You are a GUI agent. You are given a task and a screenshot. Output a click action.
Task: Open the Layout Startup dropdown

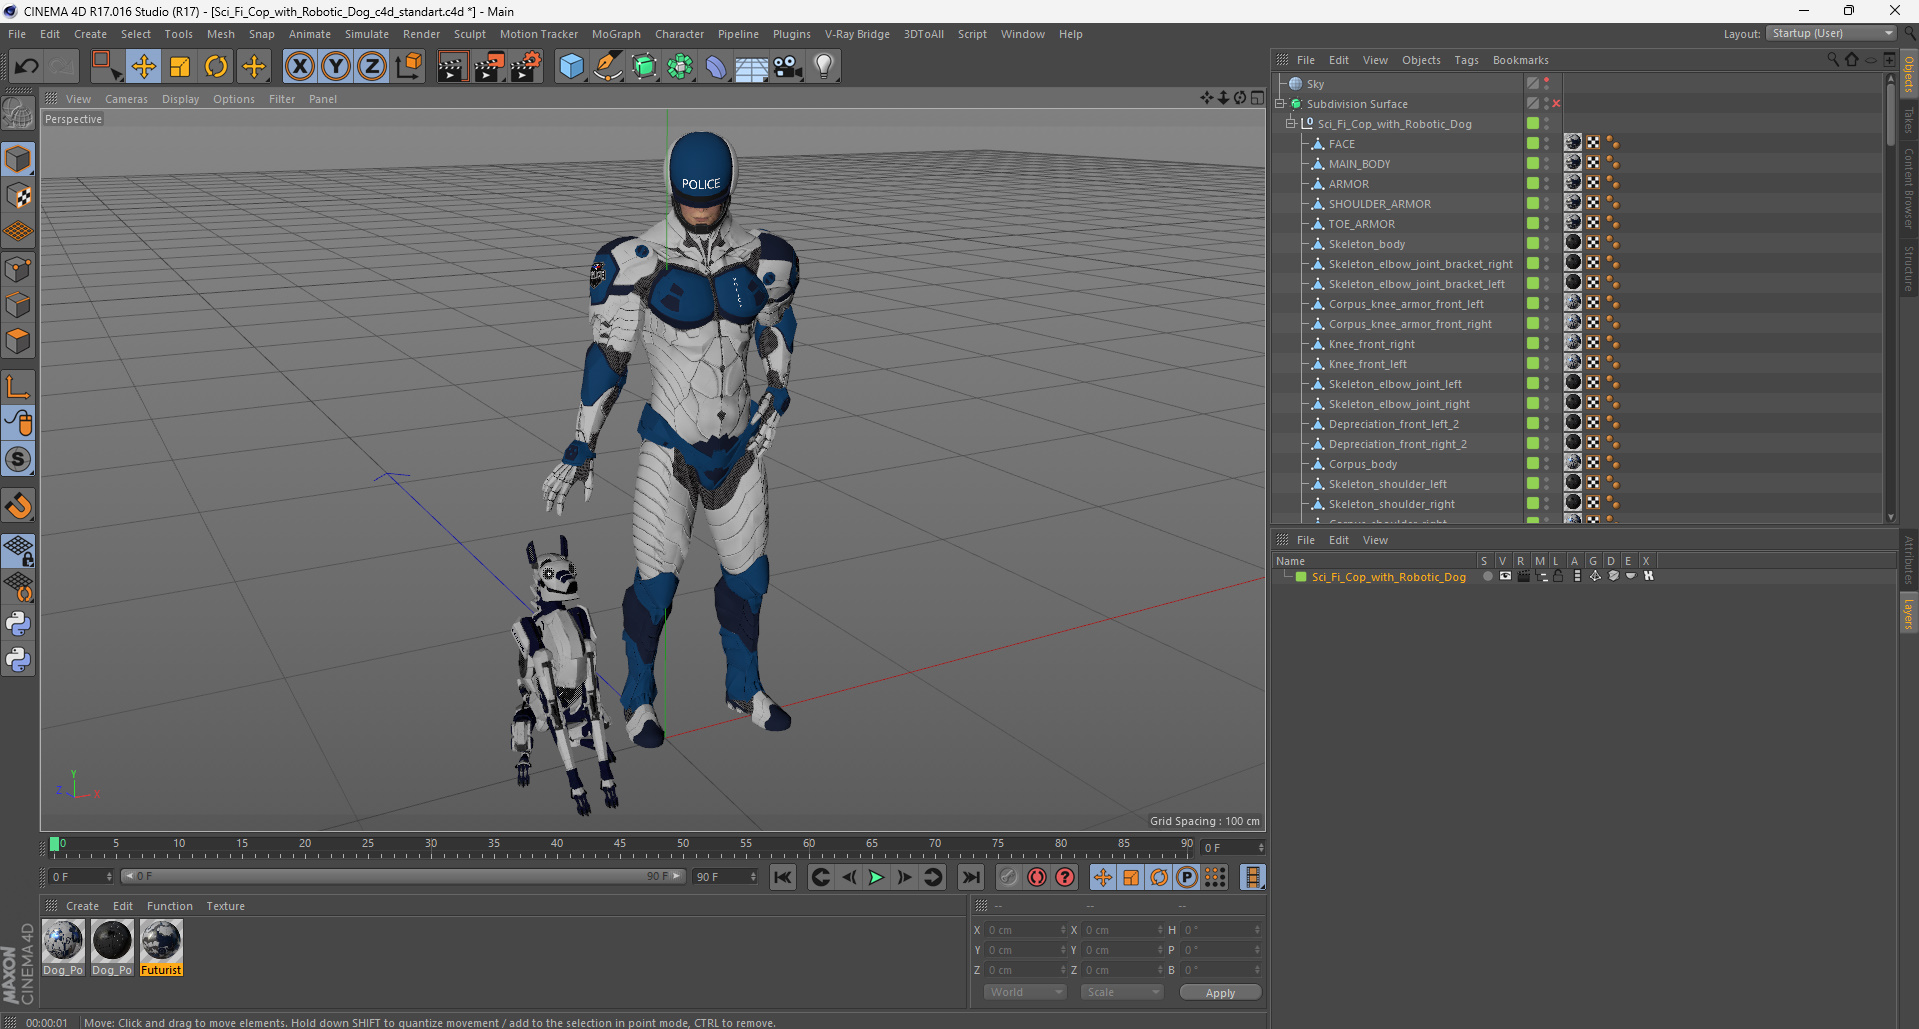pos(1832,33)
